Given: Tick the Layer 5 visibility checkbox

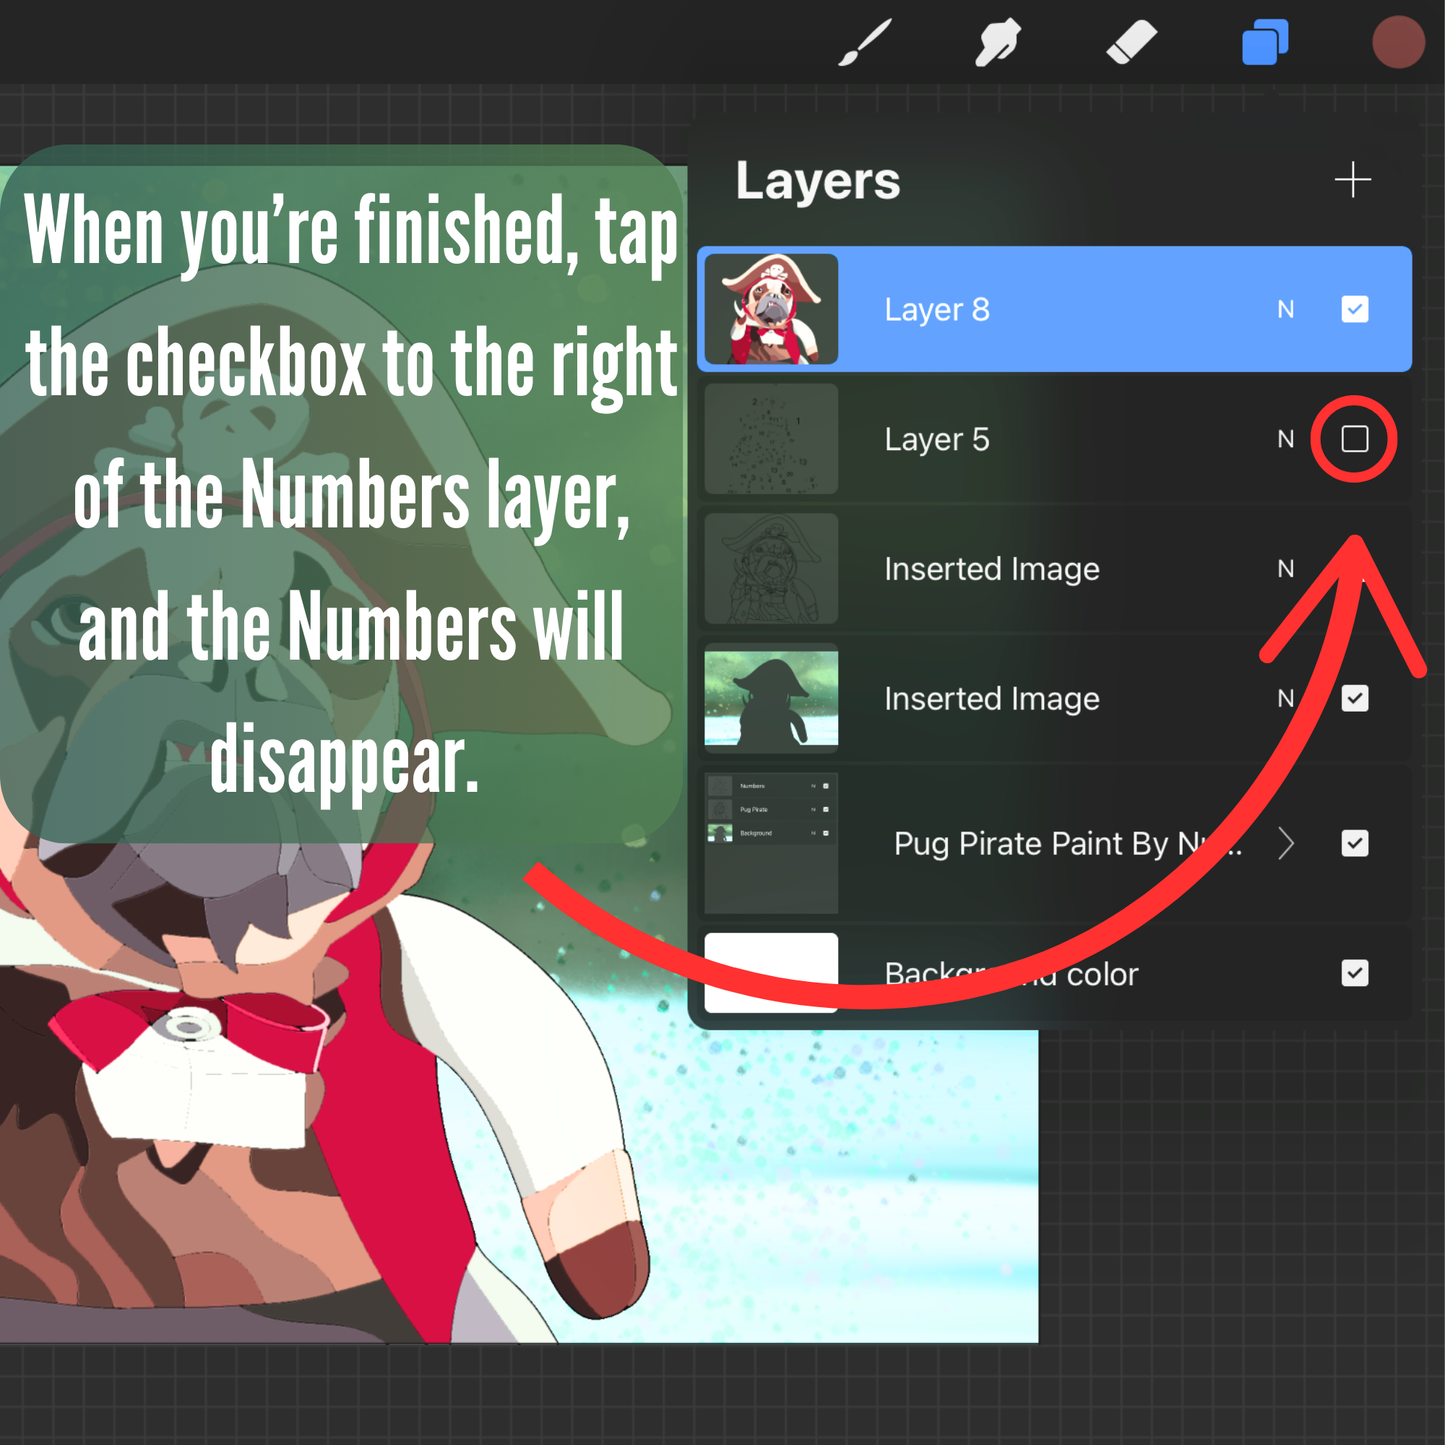Looking at the screenshot, I should click(x=1354, y=439).
